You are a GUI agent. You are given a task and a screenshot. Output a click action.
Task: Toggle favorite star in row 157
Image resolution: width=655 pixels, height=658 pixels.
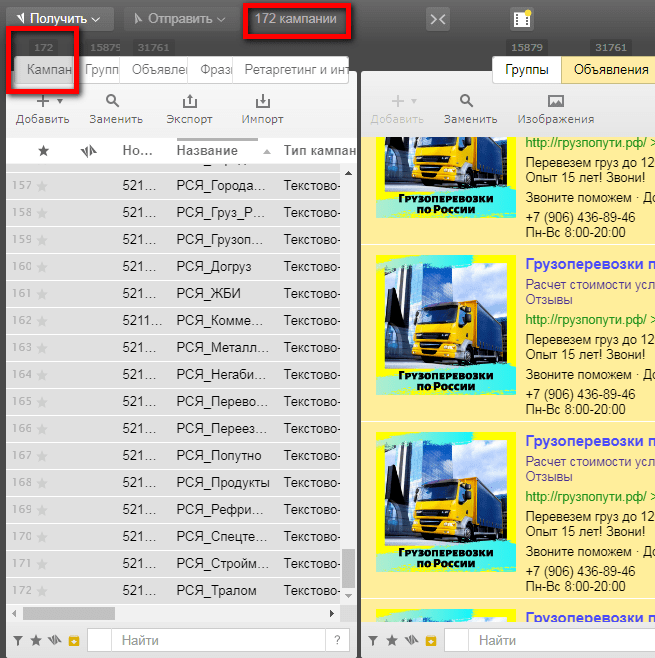(x=42, y=185)
